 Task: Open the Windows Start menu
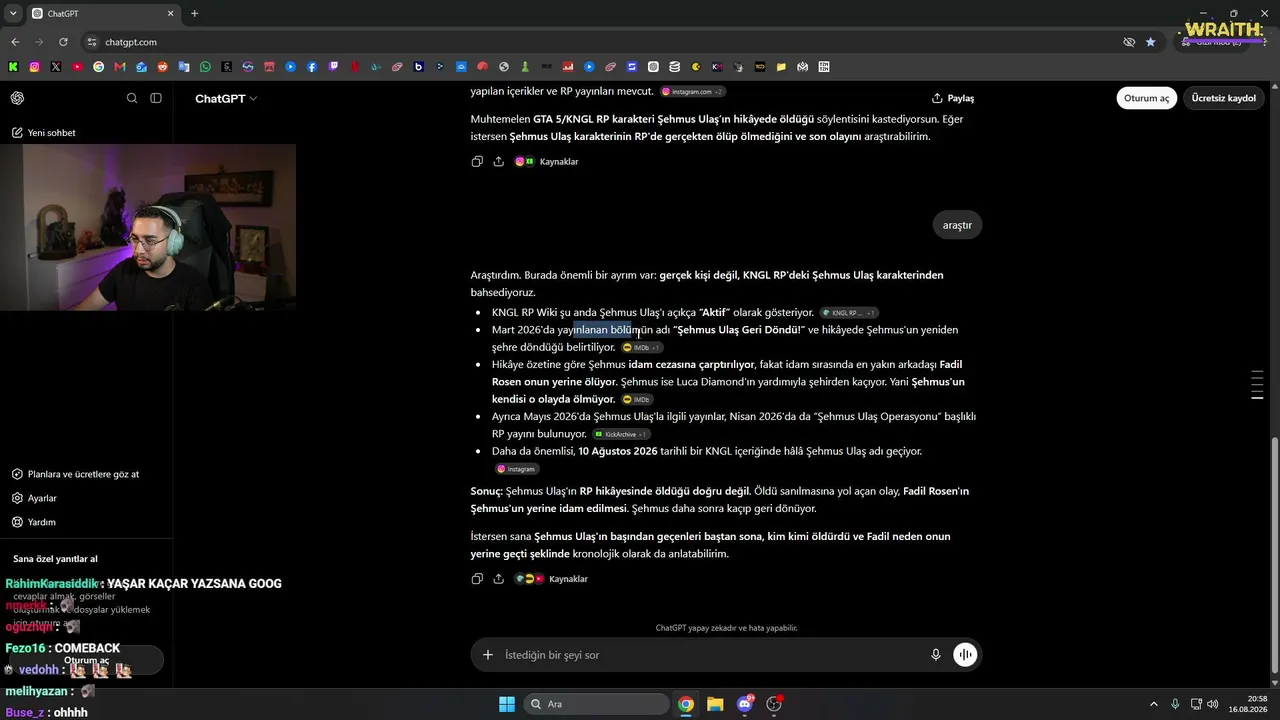(x=507, y=704)
